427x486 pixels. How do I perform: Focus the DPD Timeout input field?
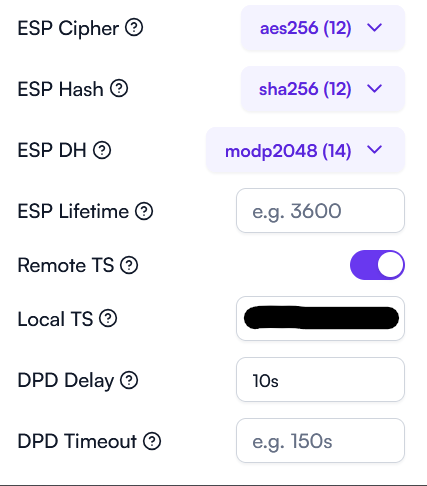point(320,440)
